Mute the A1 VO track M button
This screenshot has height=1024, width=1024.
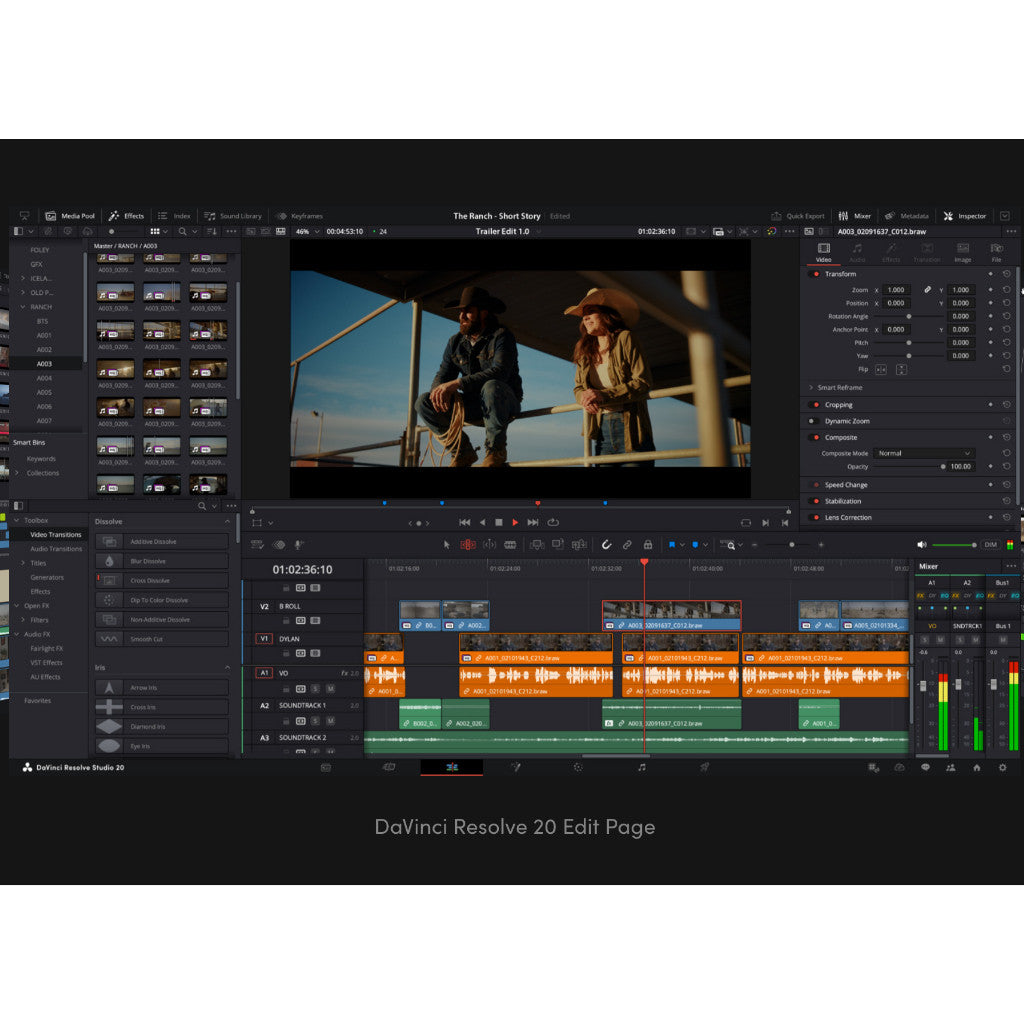(330, 689)
